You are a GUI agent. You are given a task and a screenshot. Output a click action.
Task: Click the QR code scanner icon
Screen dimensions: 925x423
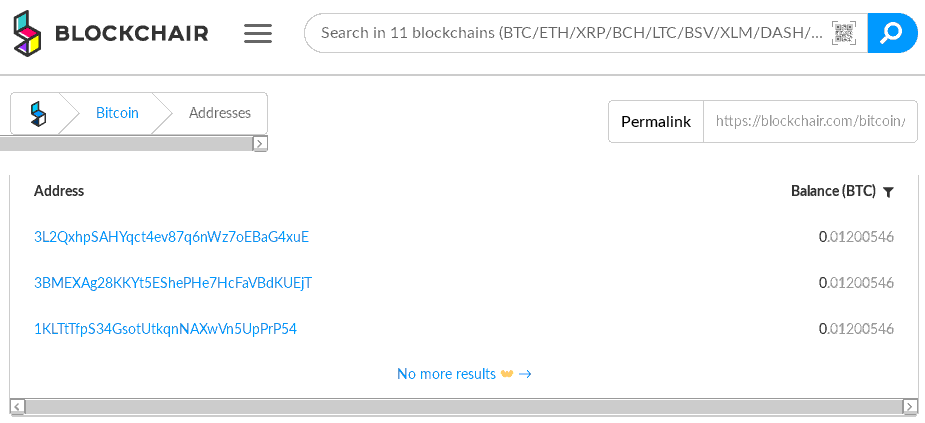tap(844, 33)
